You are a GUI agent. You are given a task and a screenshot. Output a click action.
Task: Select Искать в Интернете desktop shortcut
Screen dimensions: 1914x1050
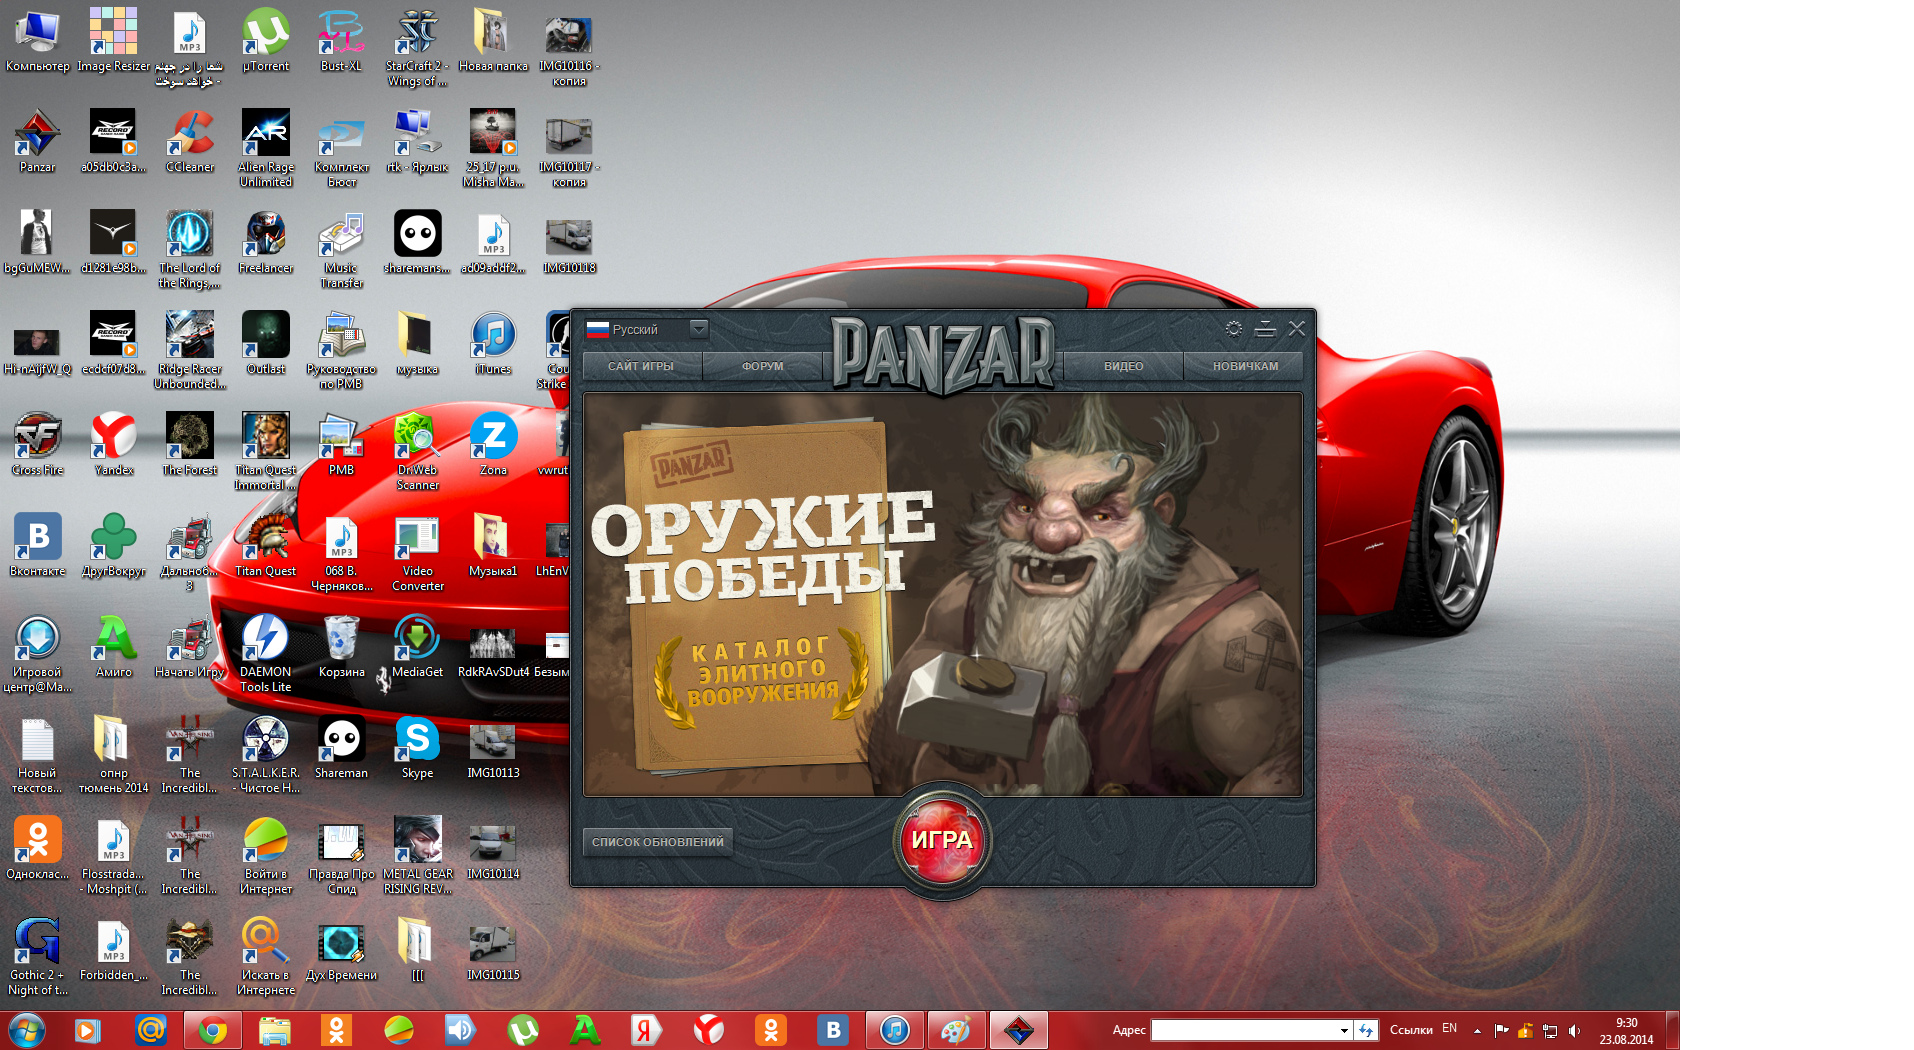coord(266,957)
